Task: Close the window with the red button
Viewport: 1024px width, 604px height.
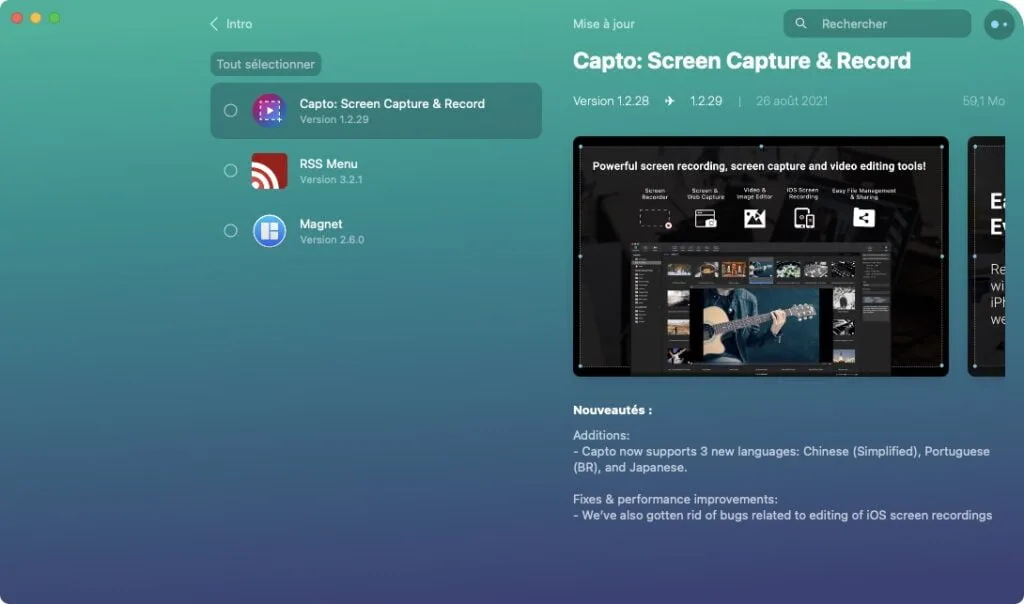Action: [x=17, y=18]
